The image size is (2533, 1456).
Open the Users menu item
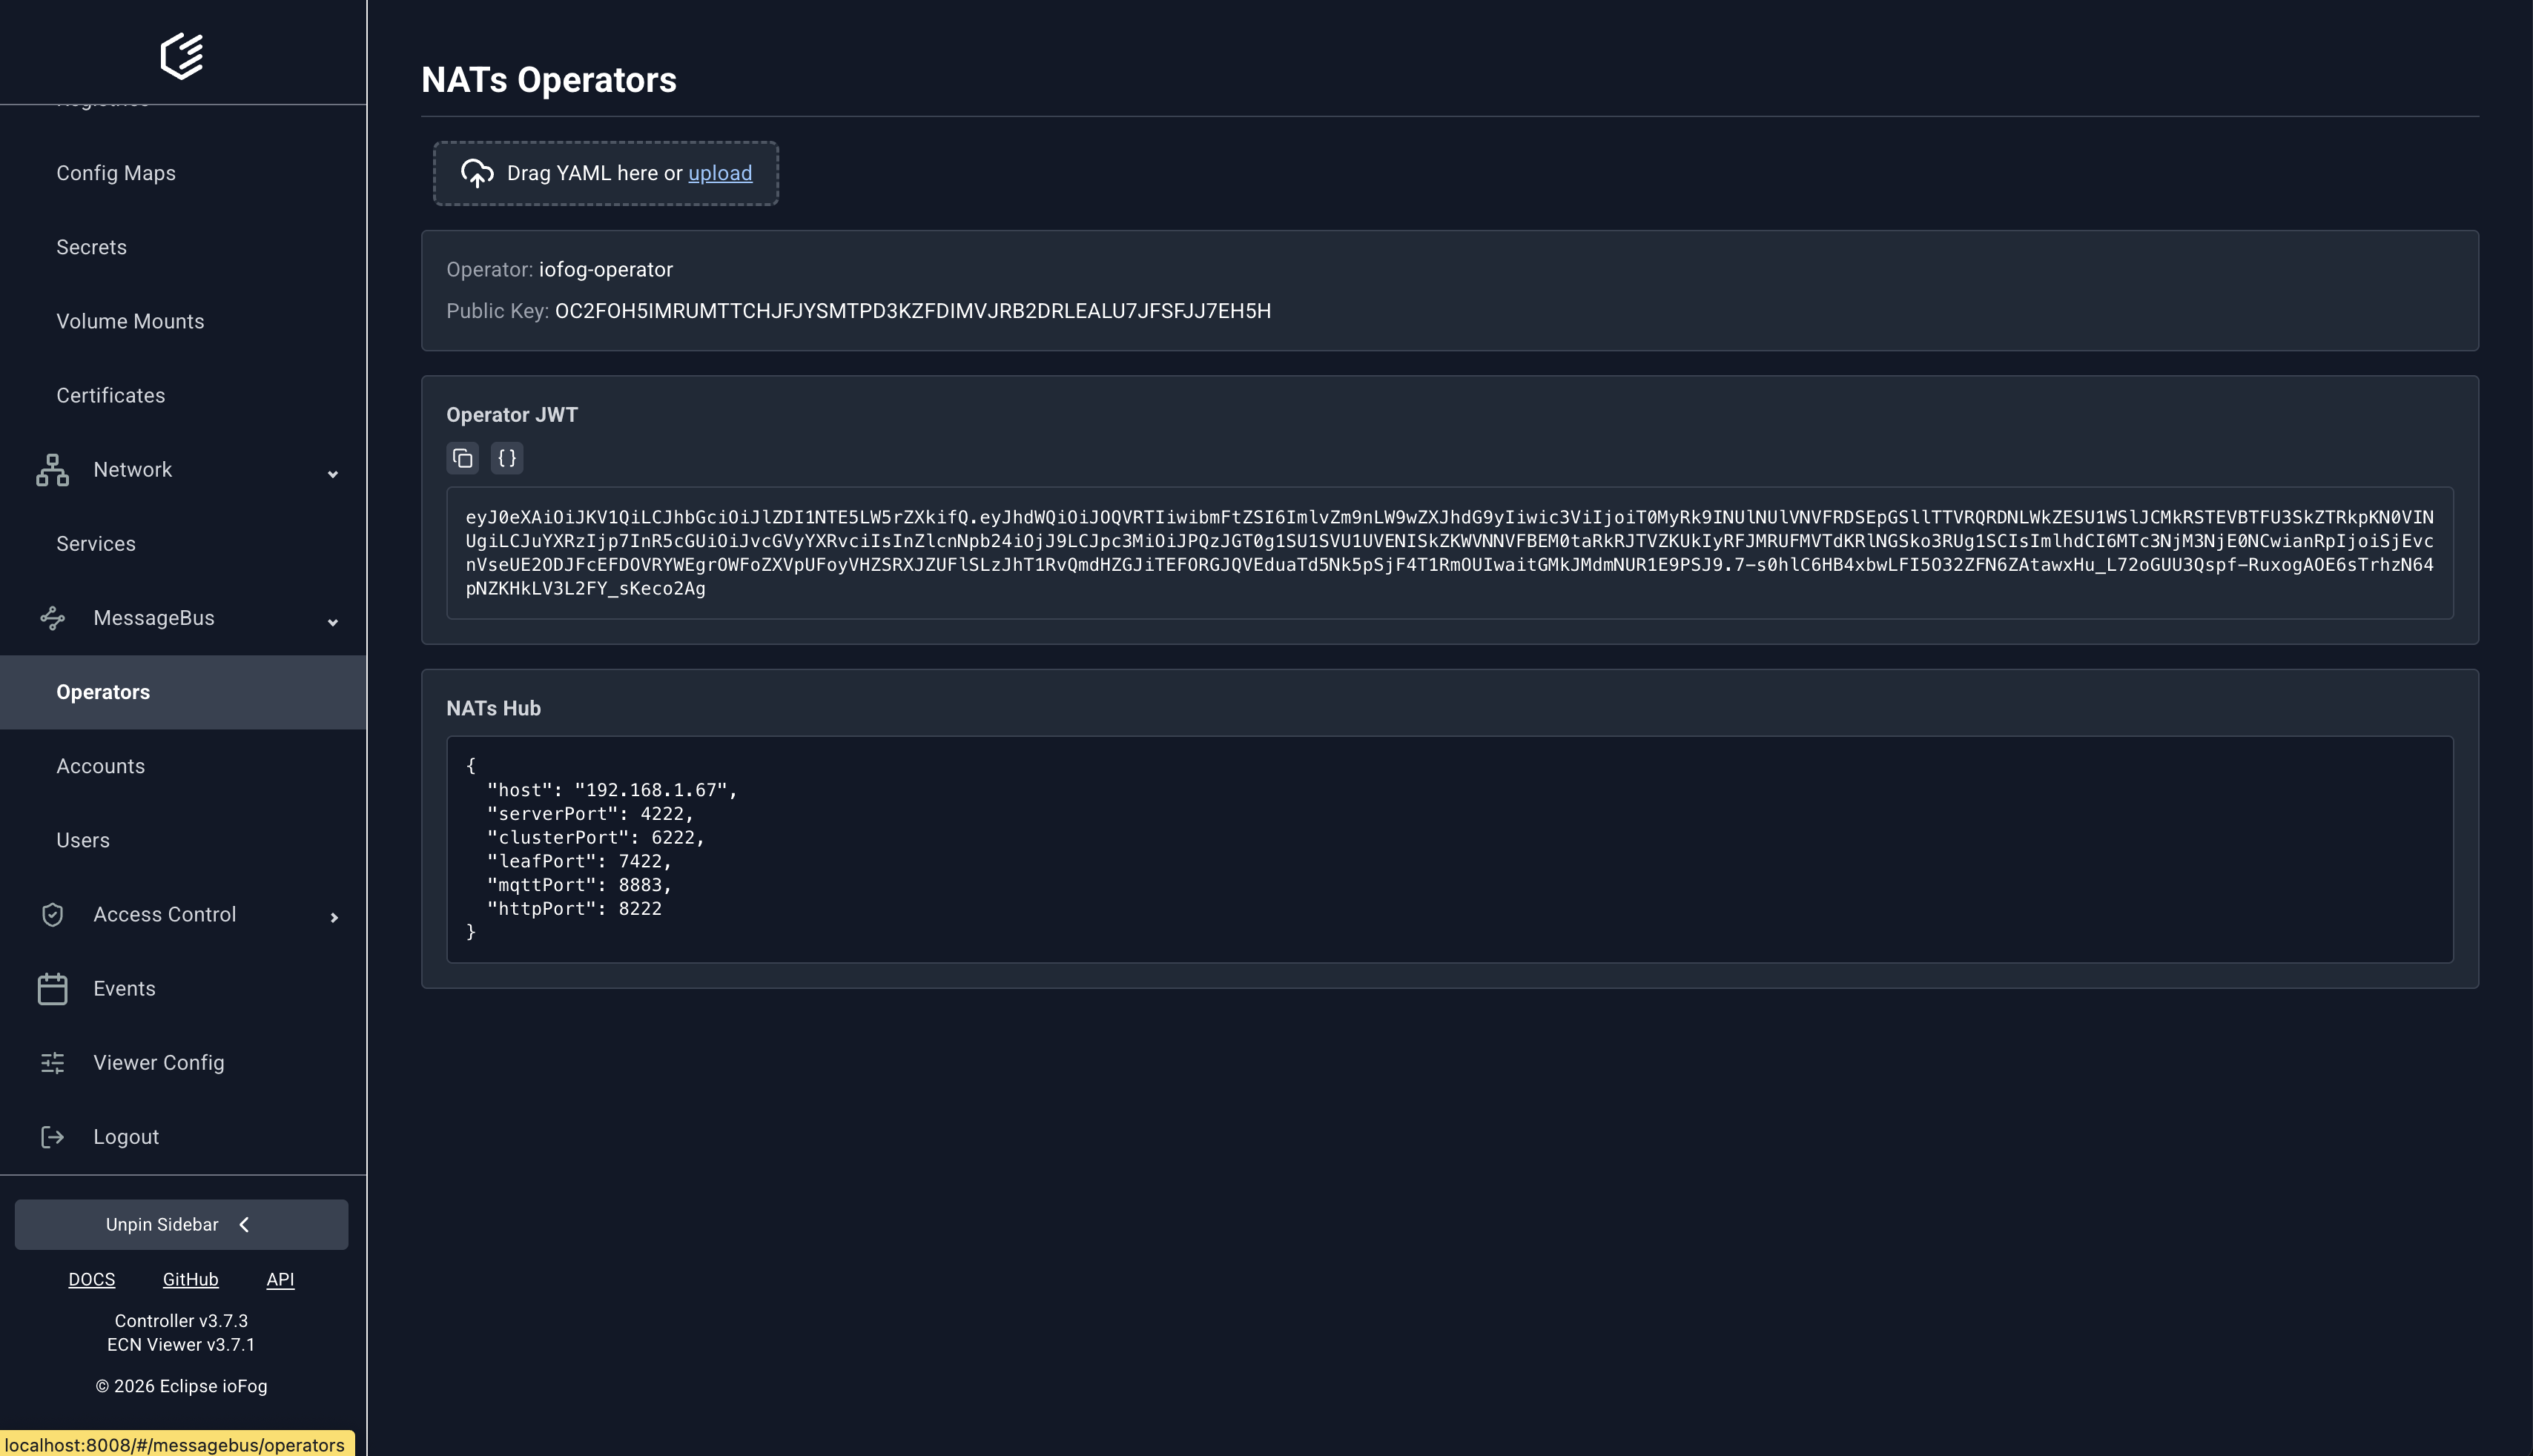[x=83, y=840]
